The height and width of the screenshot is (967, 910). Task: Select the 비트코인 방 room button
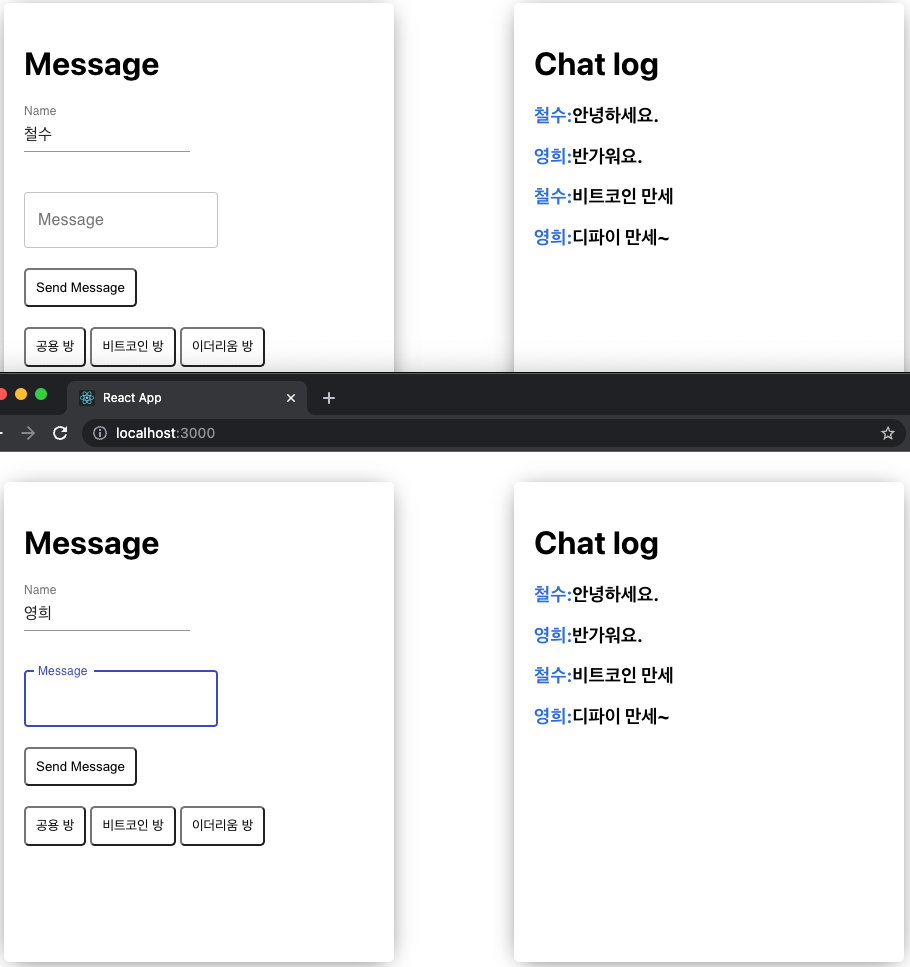132,346
